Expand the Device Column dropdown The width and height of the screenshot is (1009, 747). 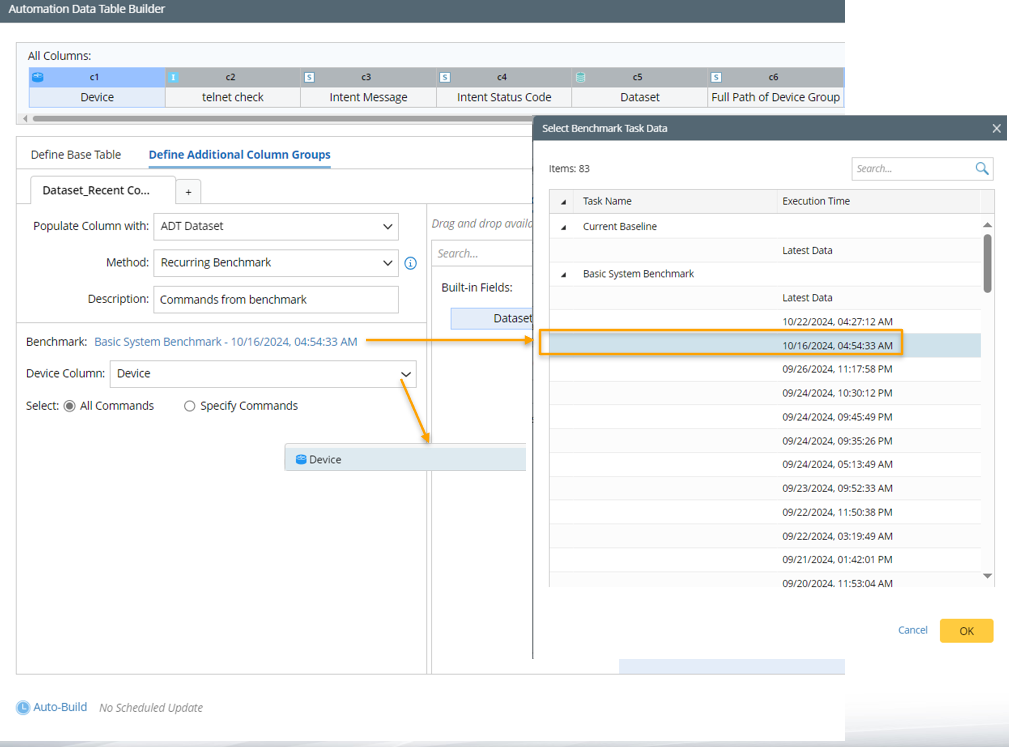405,374
